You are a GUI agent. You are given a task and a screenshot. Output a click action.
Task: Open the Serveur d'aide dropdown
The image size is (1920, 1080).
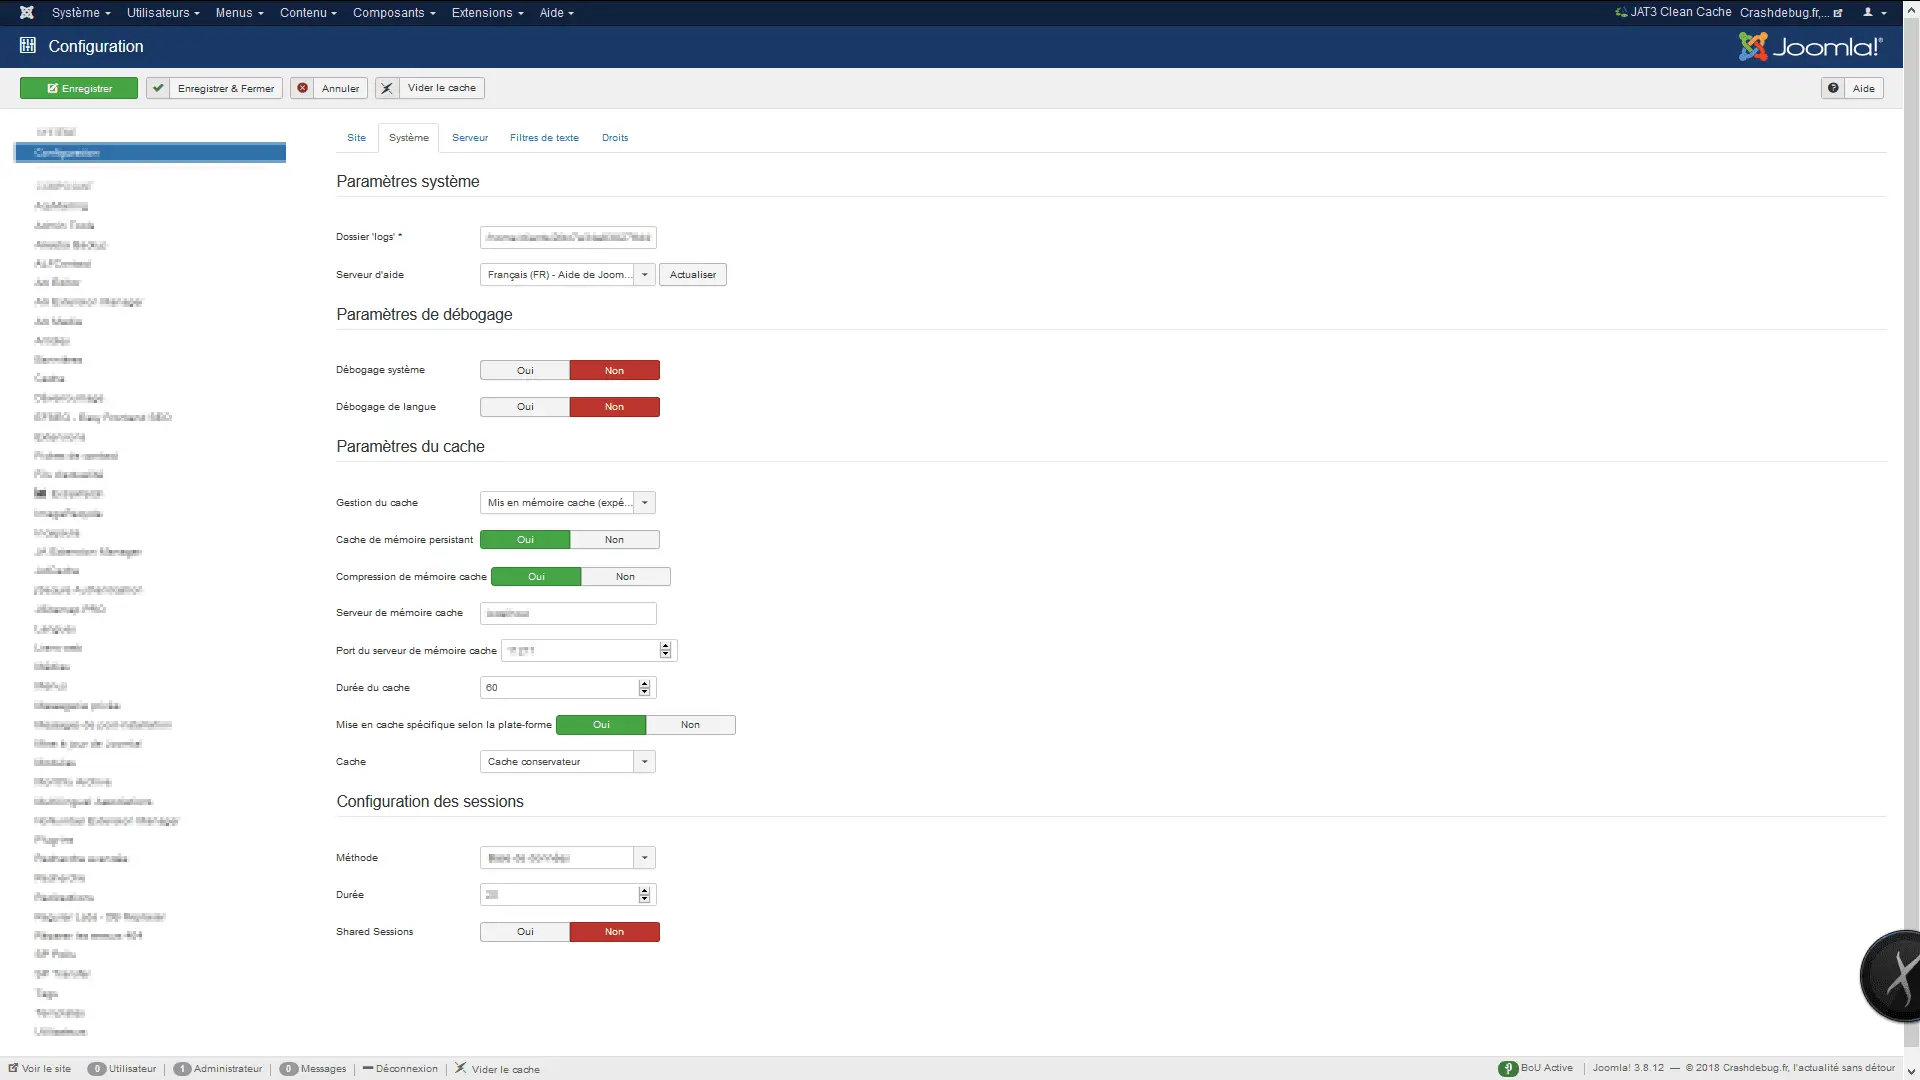(568, 275)
